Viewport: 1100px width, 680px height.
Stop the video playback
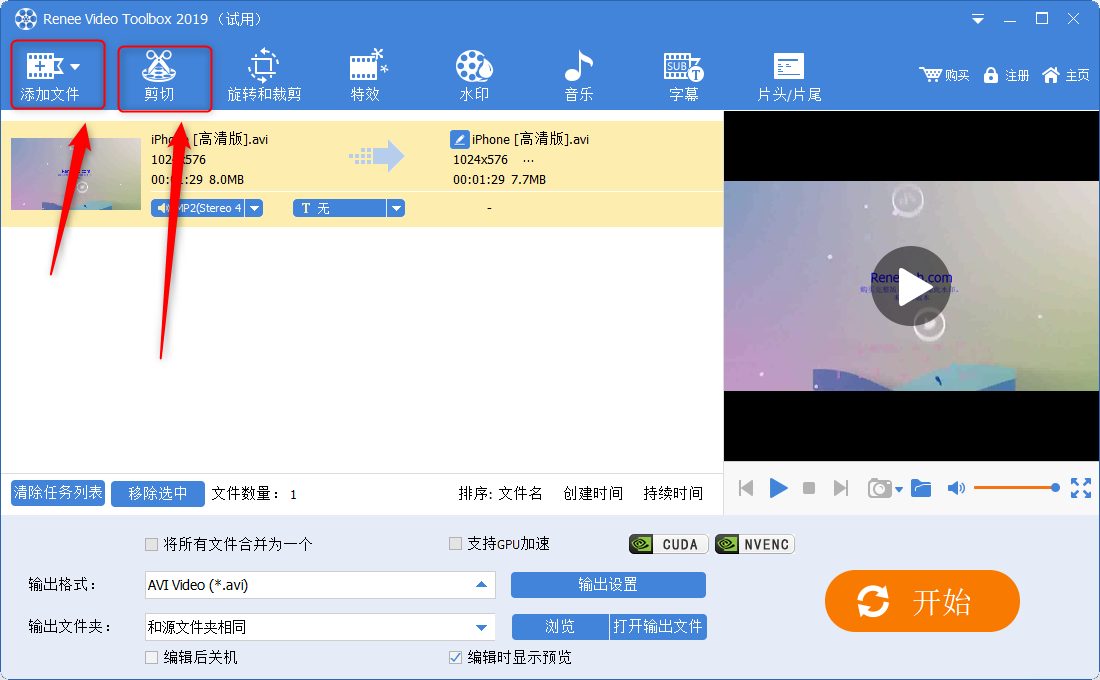(809, 488)
